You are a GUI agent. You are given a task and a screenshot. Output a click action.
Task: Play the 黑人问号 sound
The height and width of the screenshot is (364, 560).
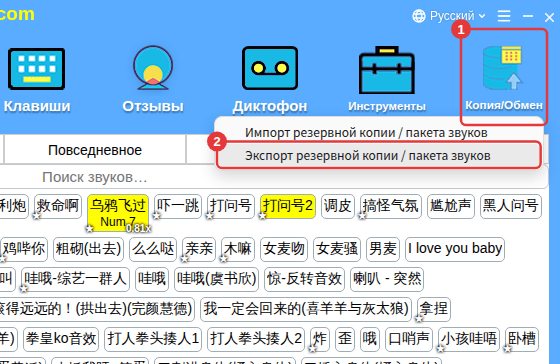point(511,206)
